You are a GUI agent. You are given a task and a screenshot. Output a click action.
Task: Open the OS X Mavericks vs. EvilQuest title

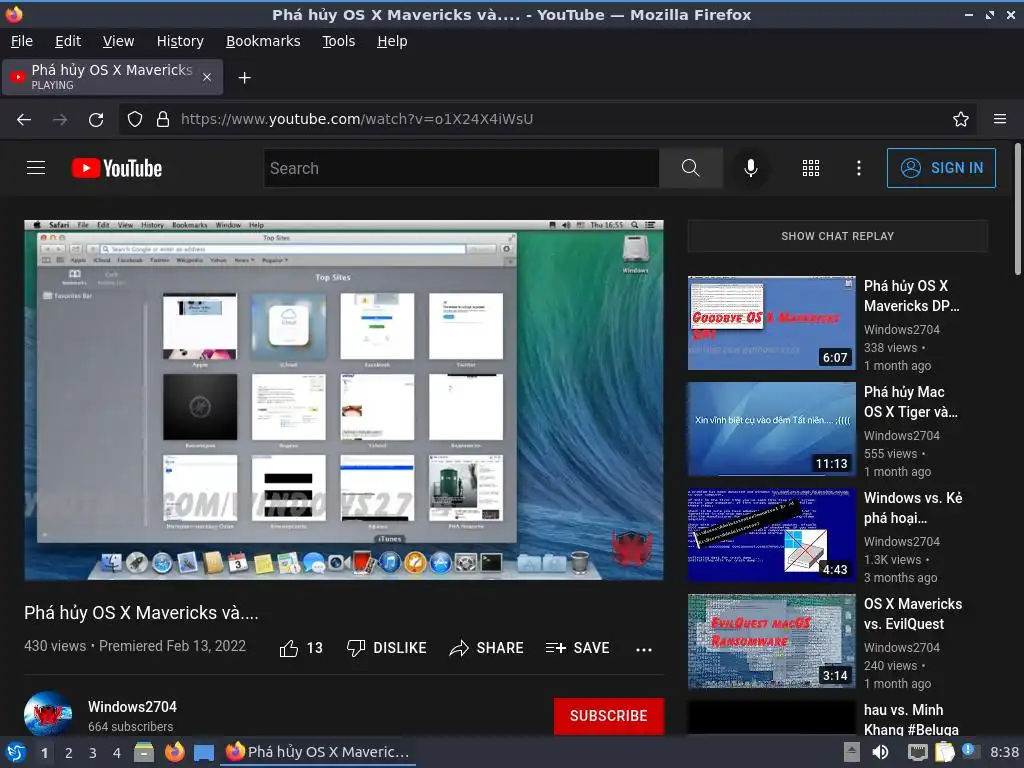point(913,614)
